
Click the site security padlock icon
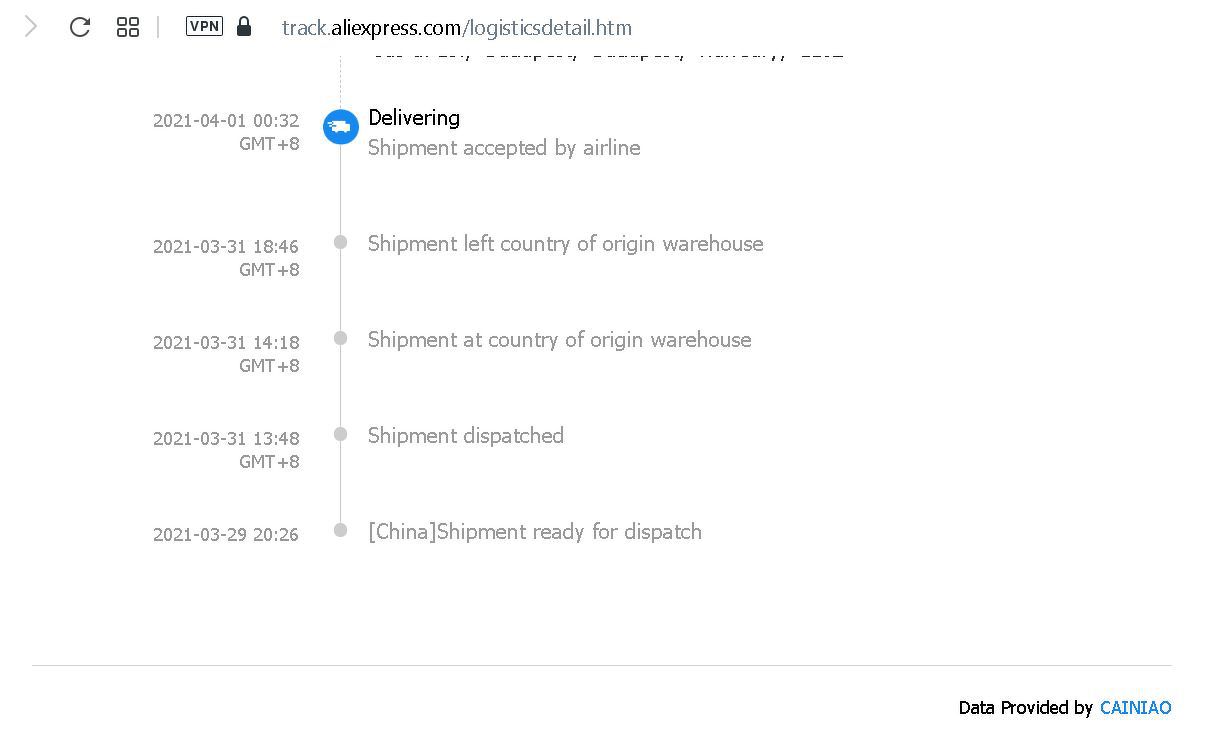pyautogui.click(x=244, y=27)
